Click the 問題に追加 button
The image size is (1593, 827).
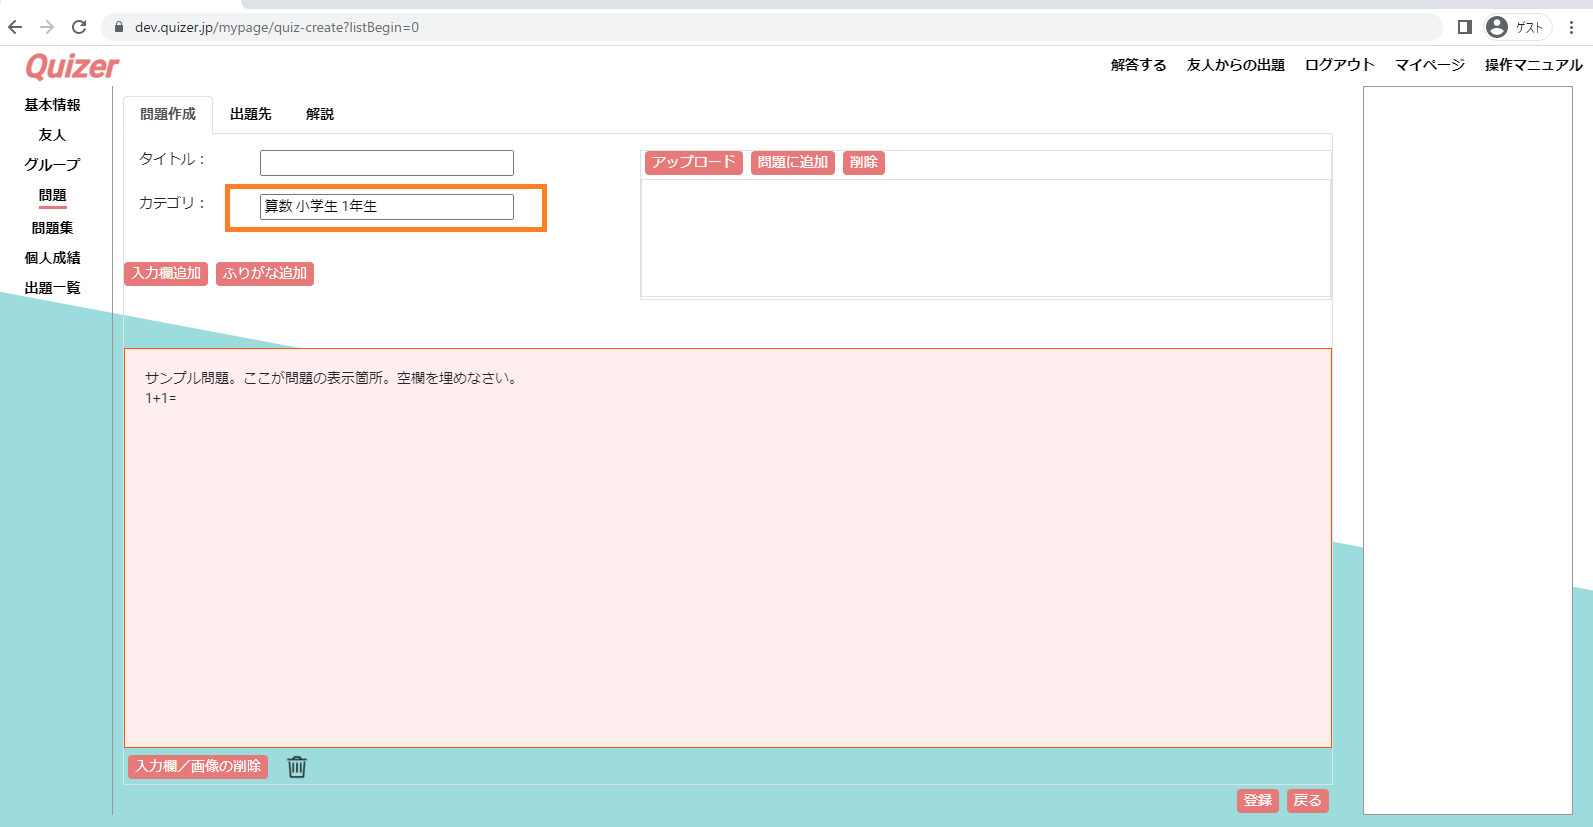pyautogui.click(x=793, y=163)
